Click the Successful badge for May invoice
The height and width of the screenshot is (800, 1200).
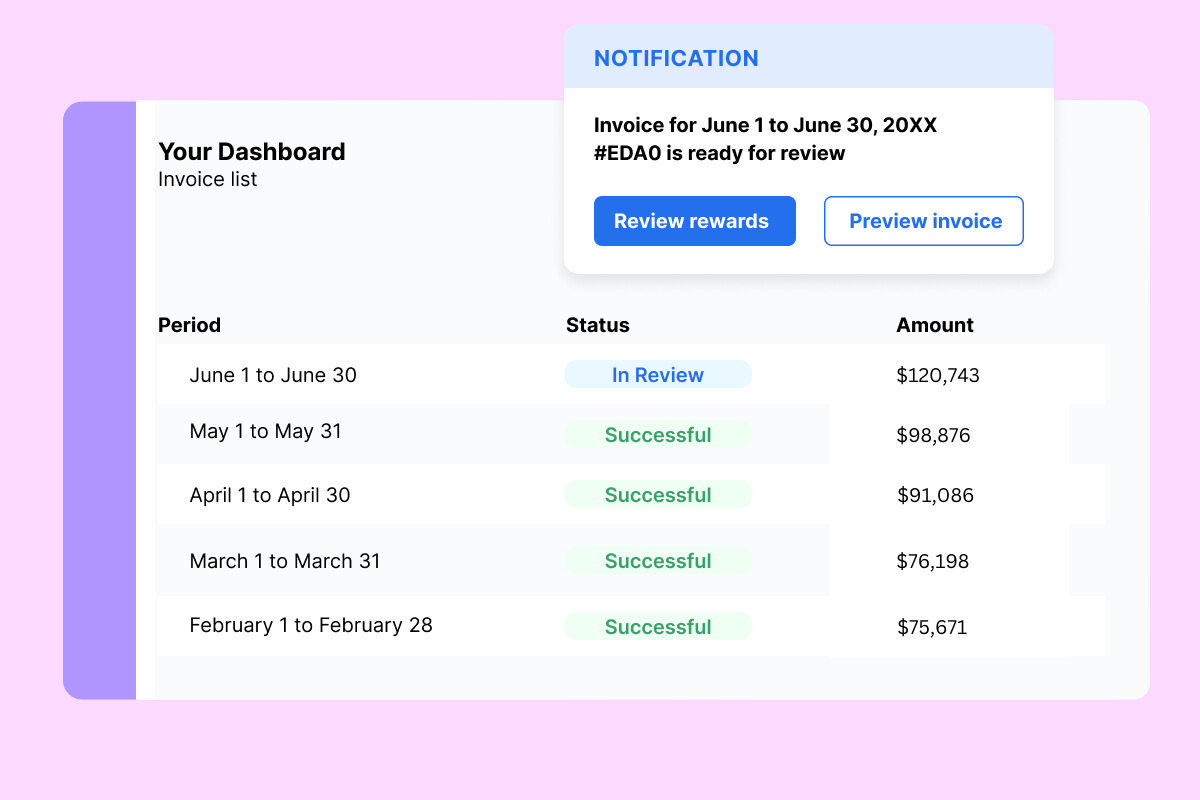(x=657, y=435)
